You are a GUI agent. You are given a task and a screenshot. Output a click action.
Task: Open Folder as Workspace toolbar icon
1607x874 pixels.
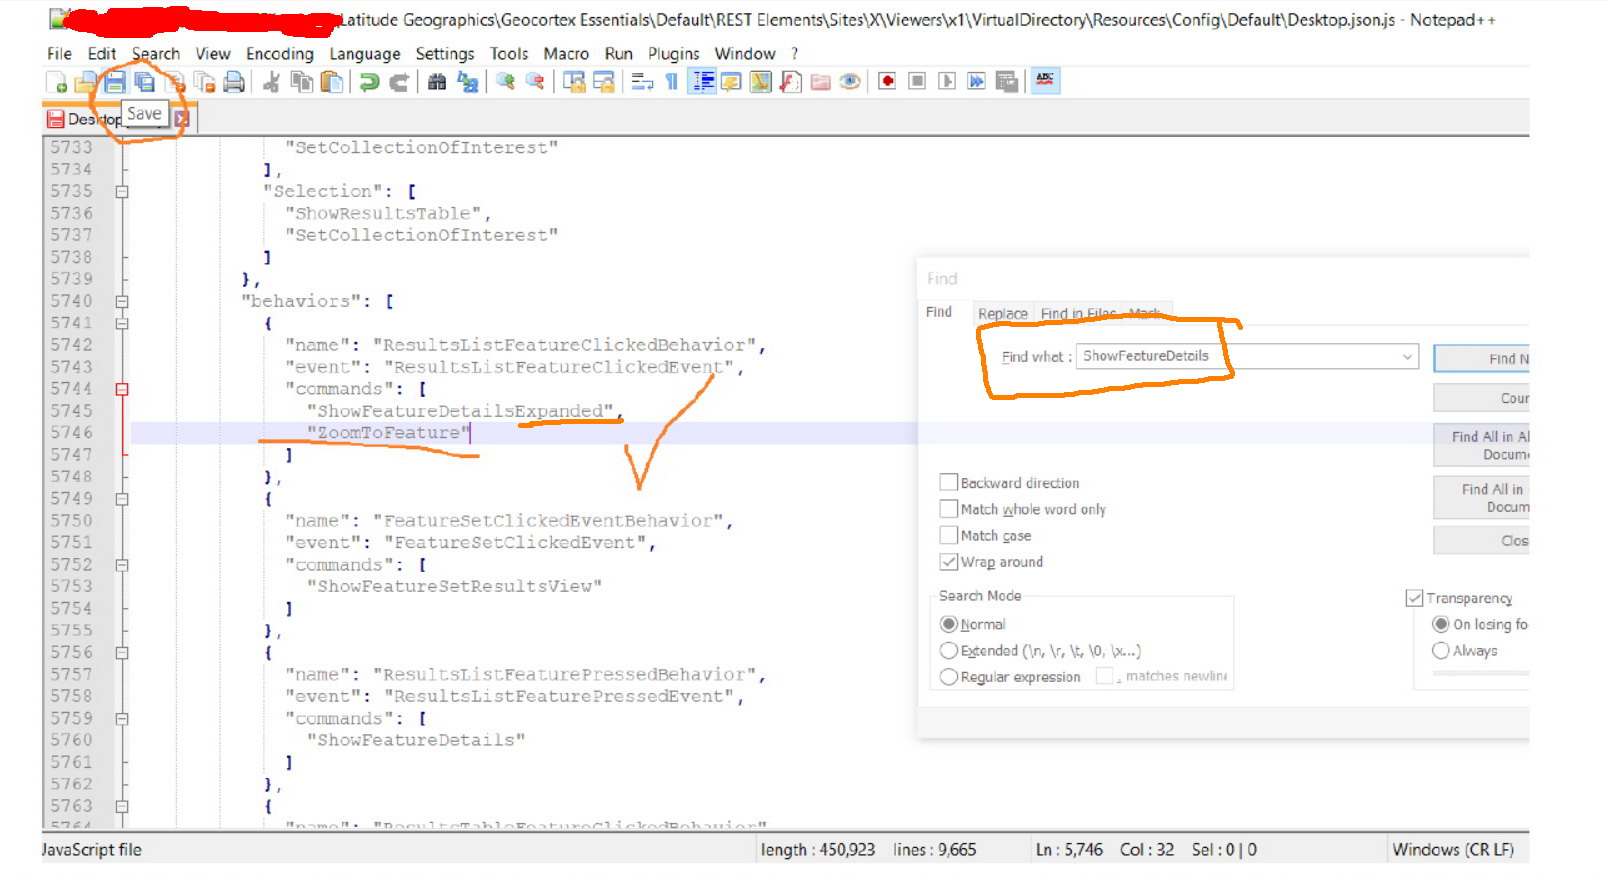821,82
